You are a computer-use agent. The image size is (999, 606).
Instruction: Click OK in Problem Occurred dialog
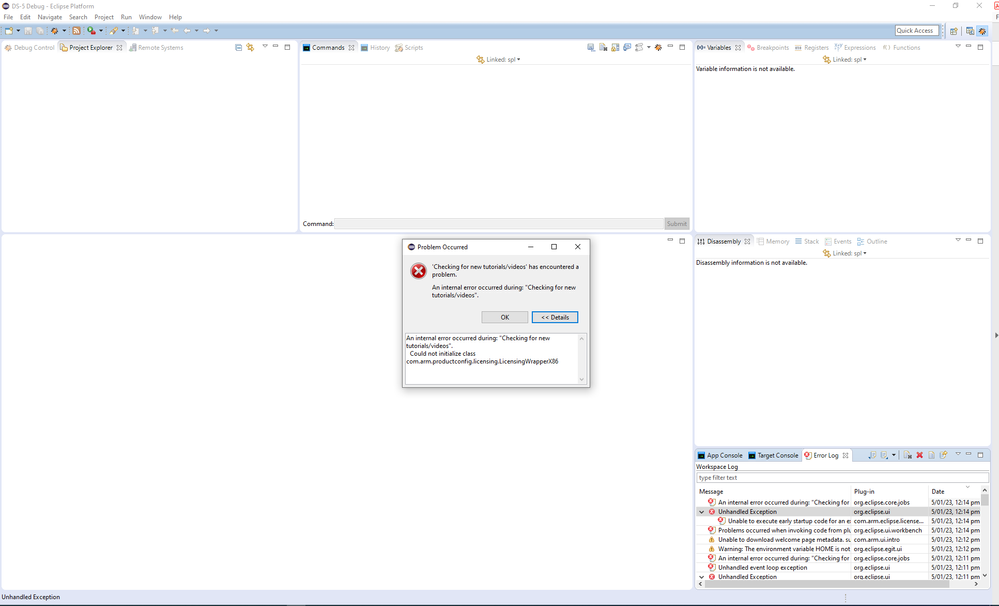[505, 317]
